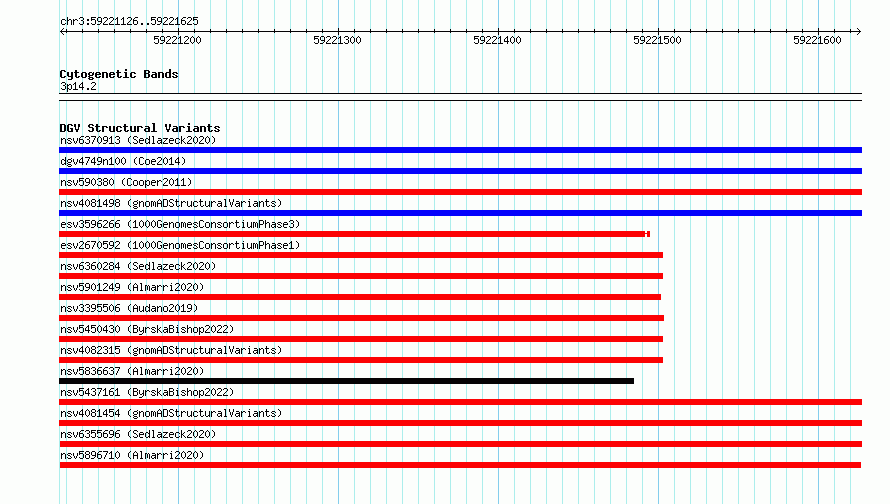Click nsv5450430 (ByrskaBishop2022) label
The width and height of the screenshot is (890, 504).
pos(147,329)
